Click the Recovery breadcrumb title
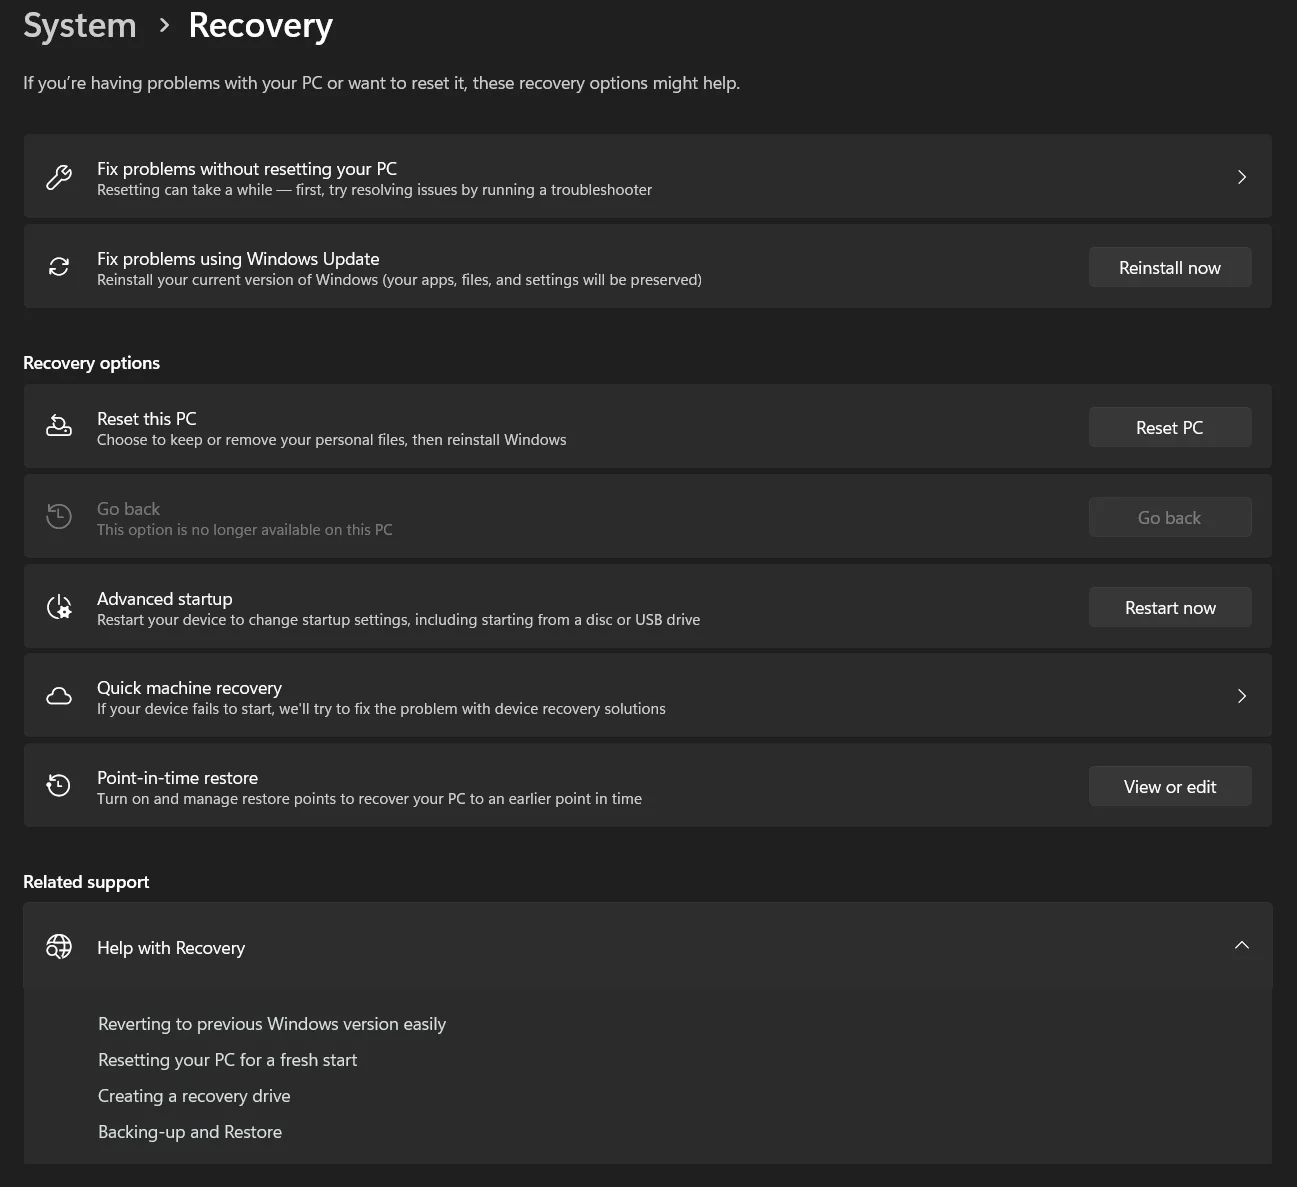This screenshot has height=1187, width=1297. [x=261, y=25]
